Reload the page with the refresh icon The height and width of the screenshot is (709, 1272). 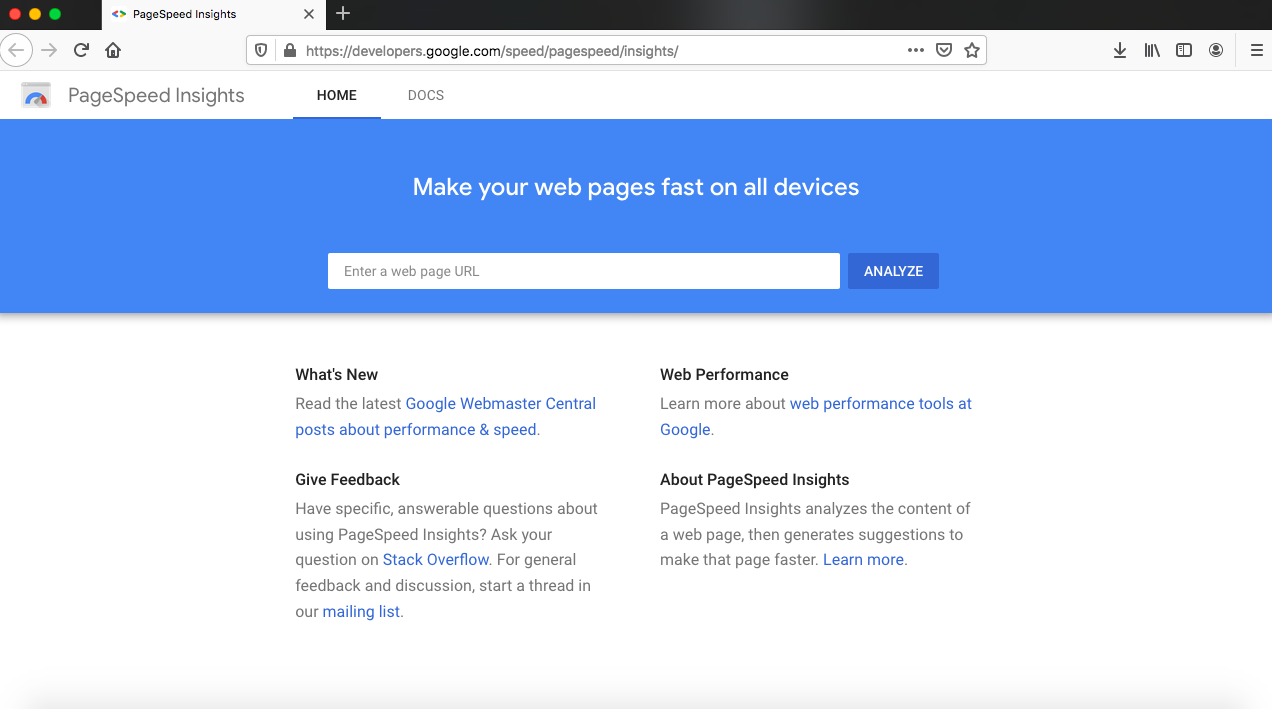(82, 50)
